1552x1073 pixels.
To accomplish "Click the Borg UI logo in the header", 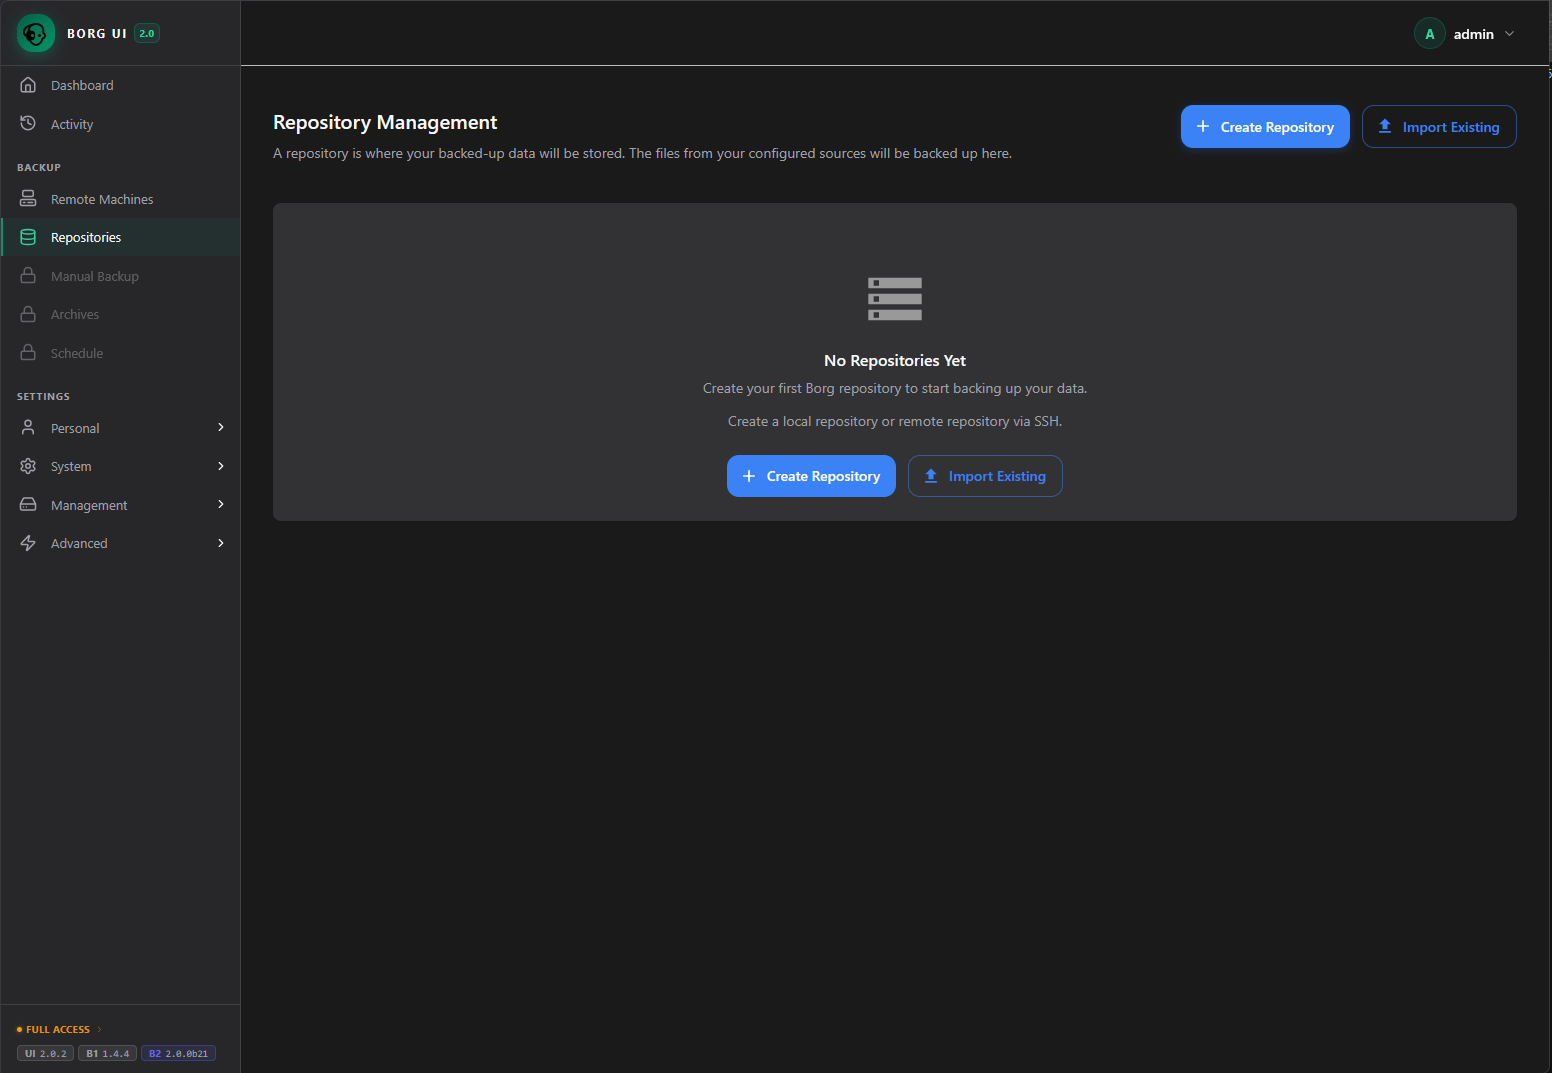I will point(35,33).
